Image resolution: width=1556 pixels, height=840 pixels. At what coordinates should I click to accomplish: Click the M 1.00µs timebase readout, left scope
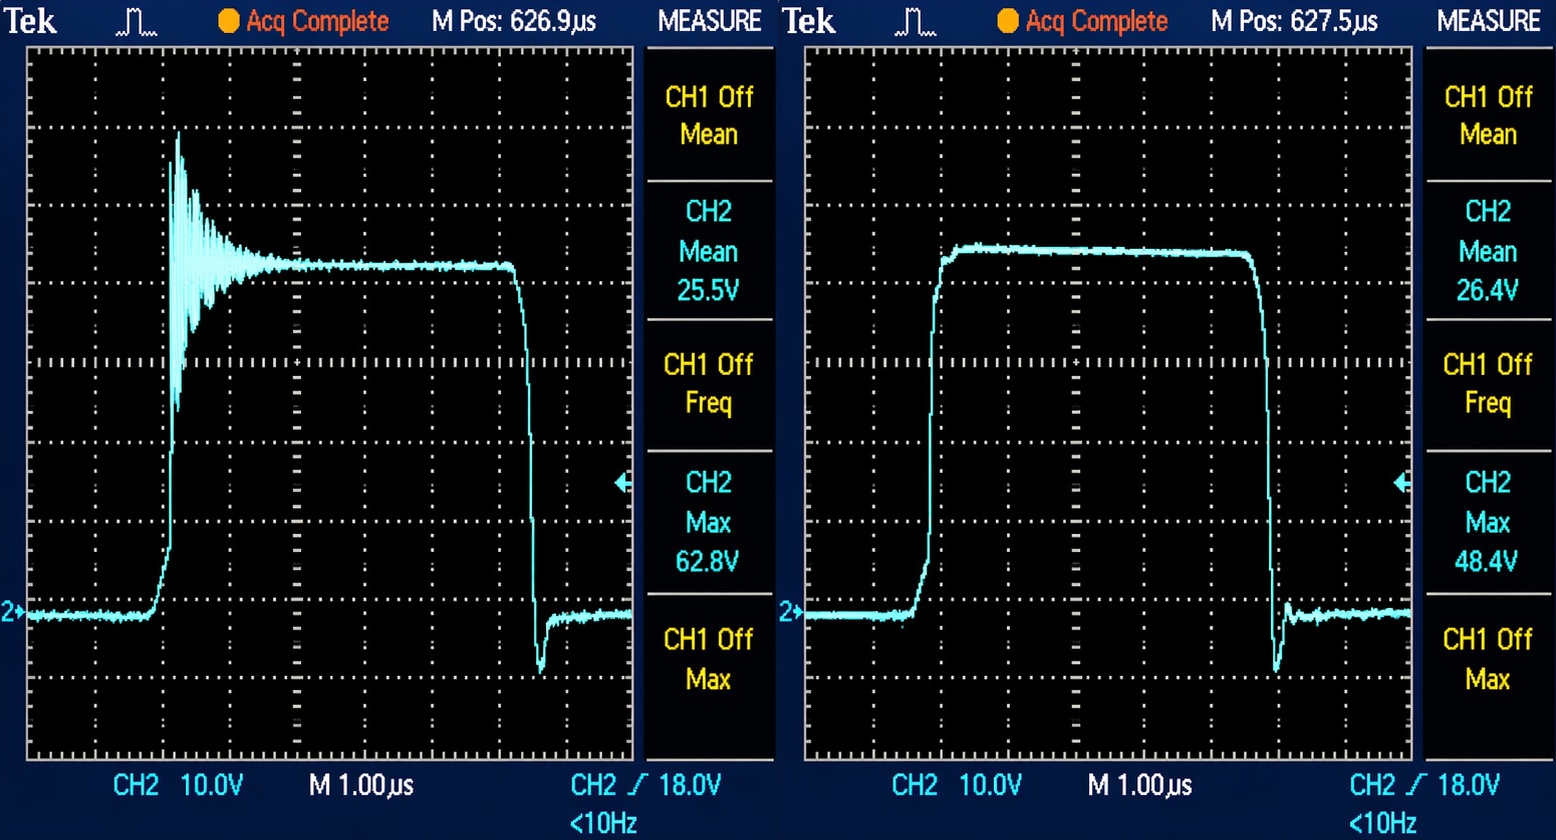361,786
